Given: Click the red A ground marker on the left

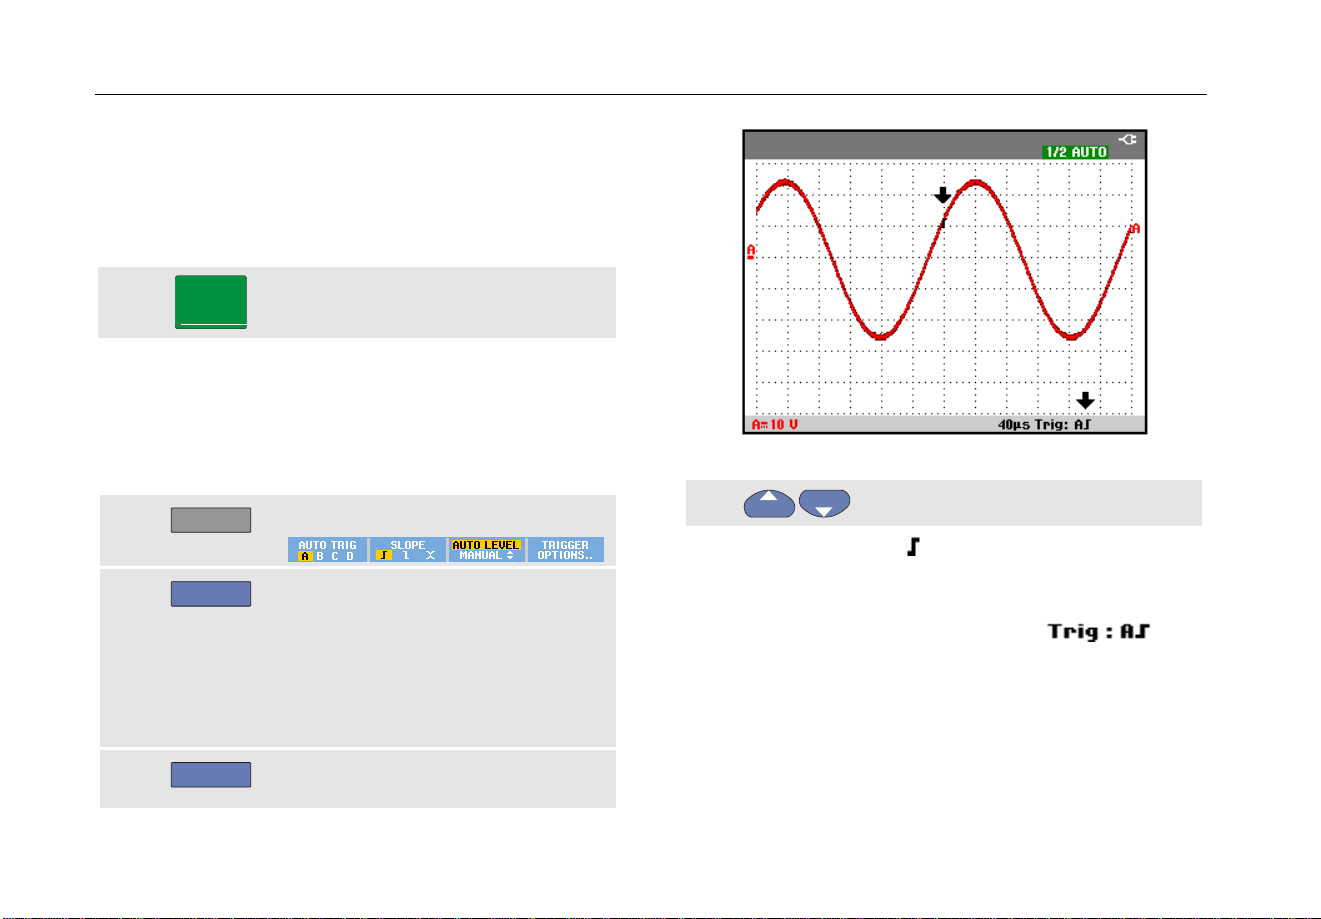Looking at the screenshot, I should tap(751, 251).
